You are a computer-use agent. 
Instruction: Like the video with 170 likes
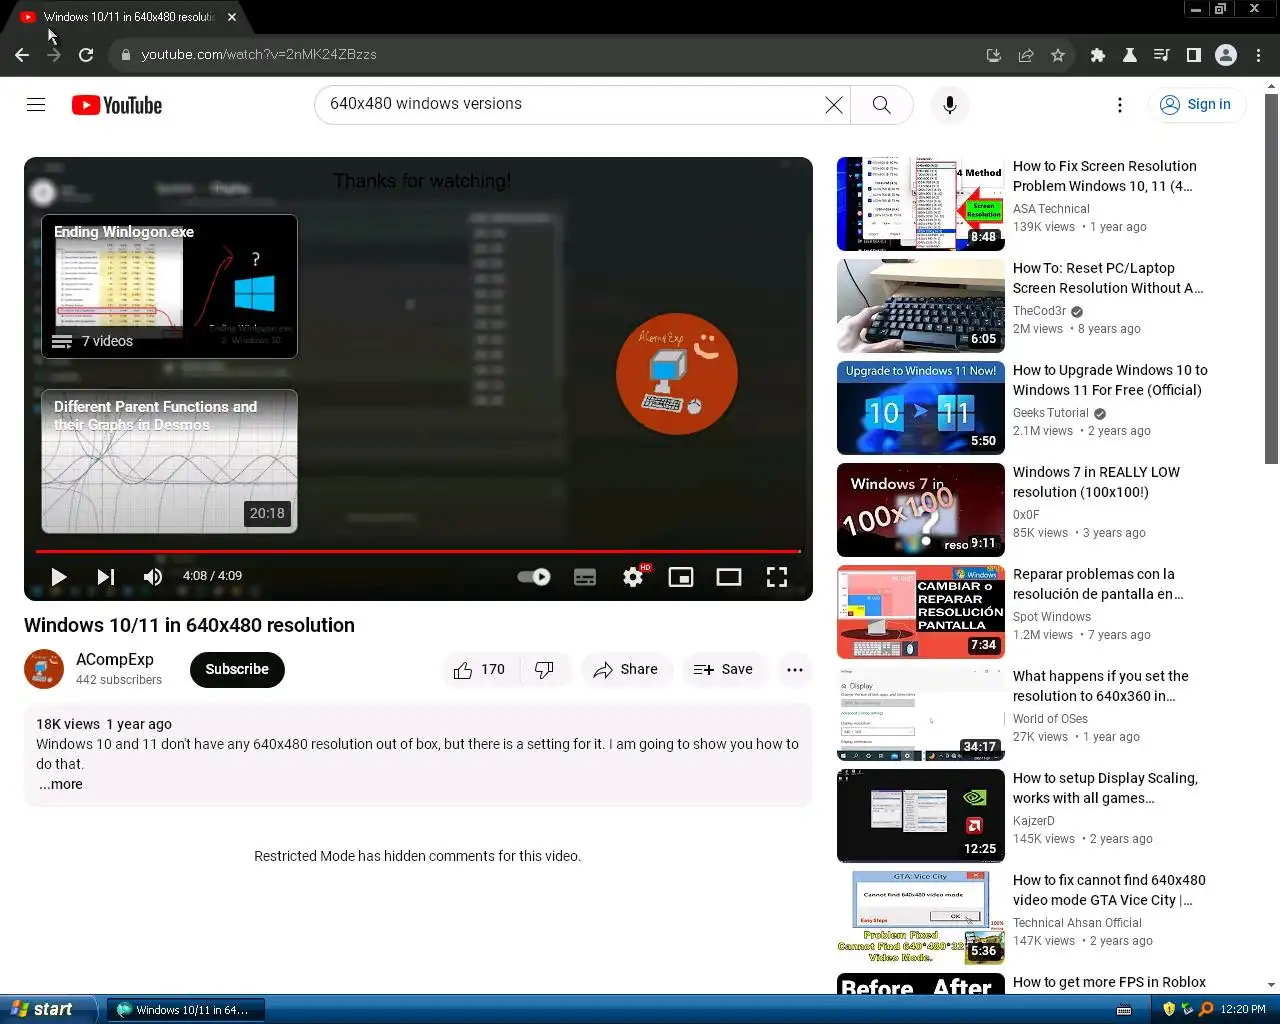pyautogui.click(x=480, y=670)
